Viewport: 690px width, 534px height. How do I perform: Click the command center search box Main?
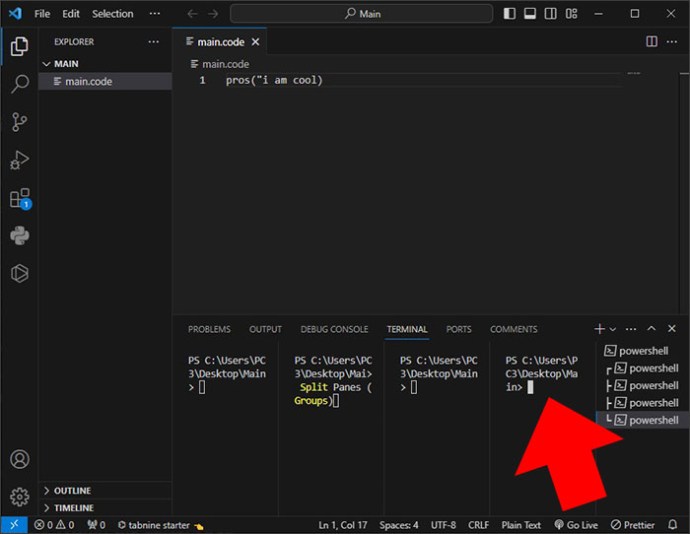361,14
